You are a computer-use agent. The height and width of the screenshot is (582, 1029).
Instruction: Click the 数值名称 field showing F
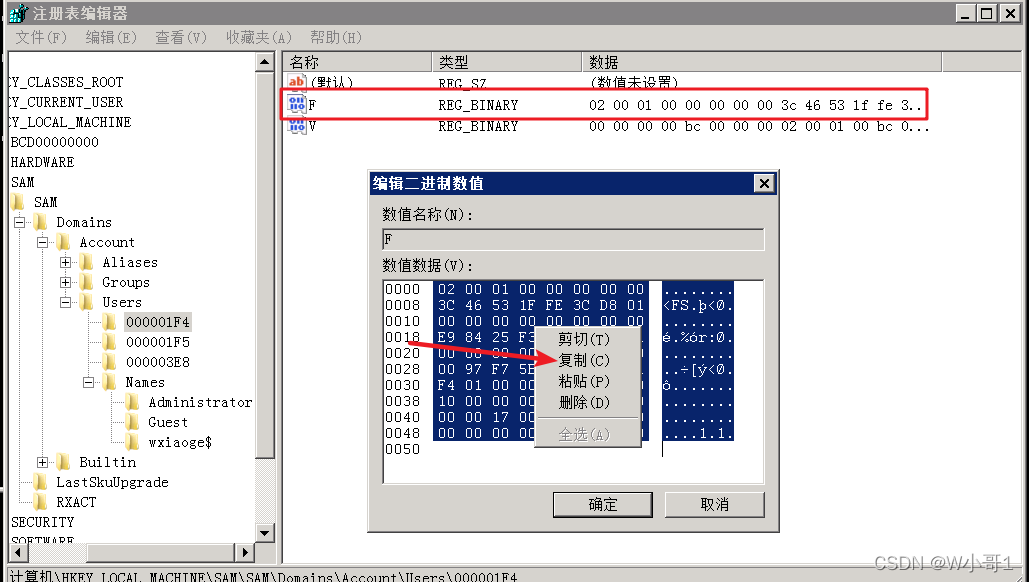tap(573, 239)
